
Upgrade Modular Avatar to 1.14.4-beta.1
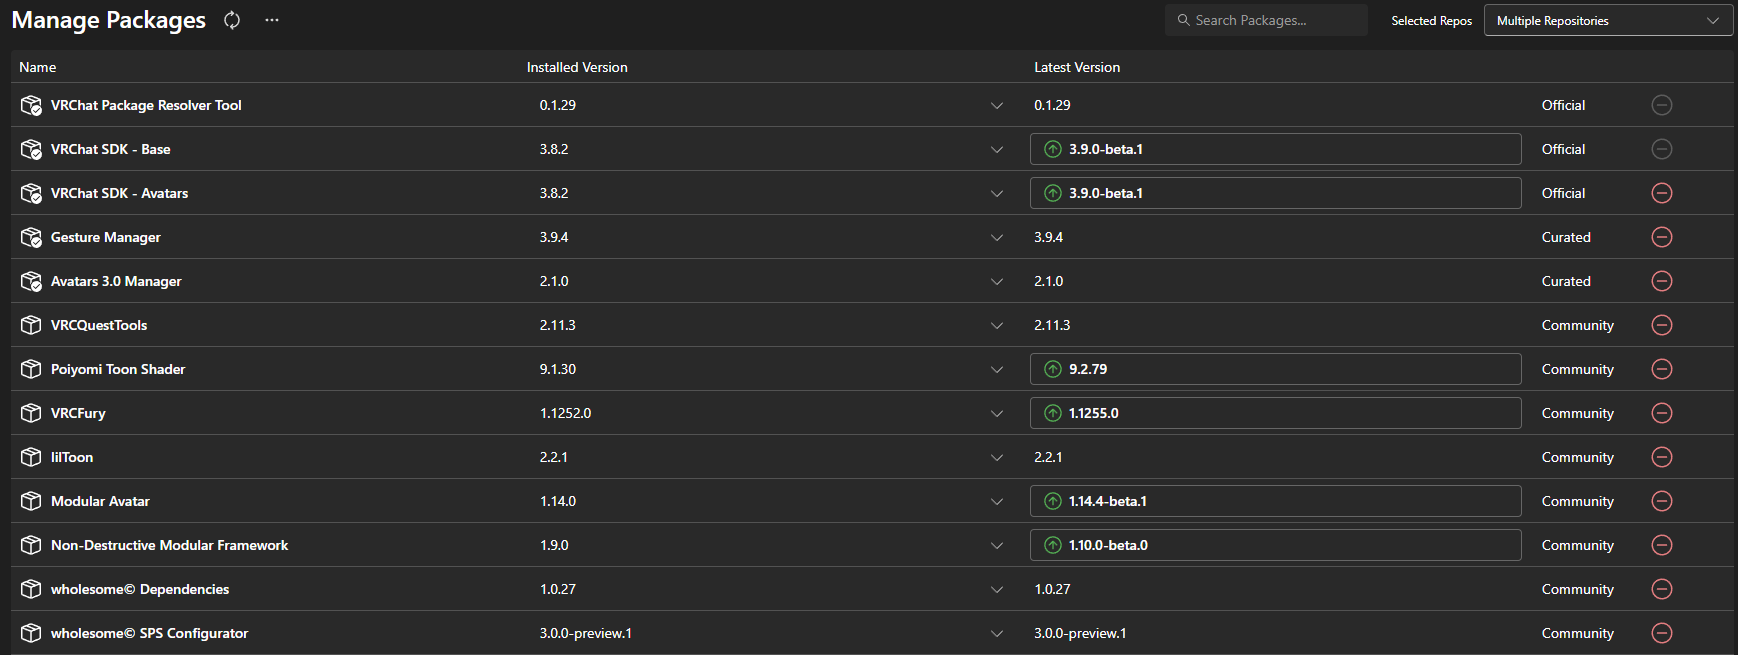click(1276, 501)
